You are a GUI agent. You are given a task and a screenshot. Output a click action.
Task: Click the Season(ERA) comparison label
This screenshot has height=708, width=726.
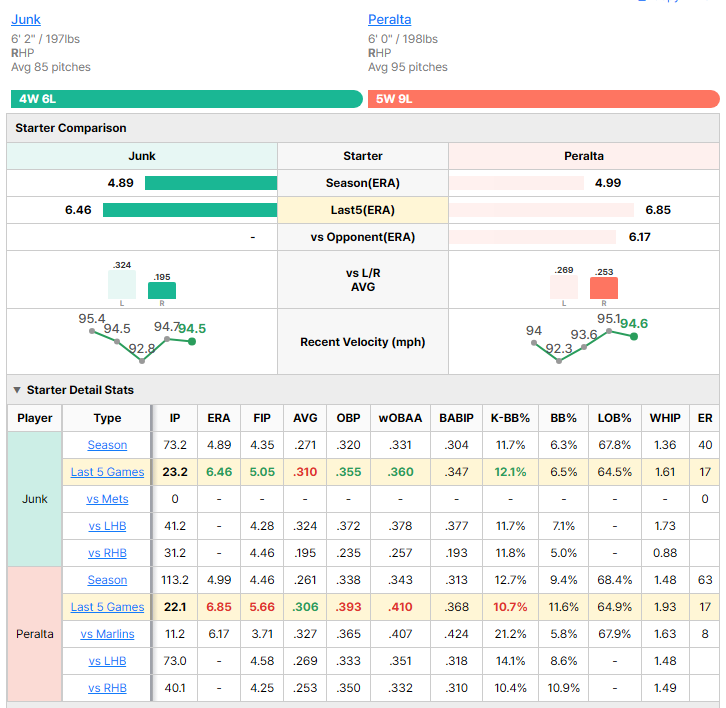pyautogui.click(x=363, y=183)
